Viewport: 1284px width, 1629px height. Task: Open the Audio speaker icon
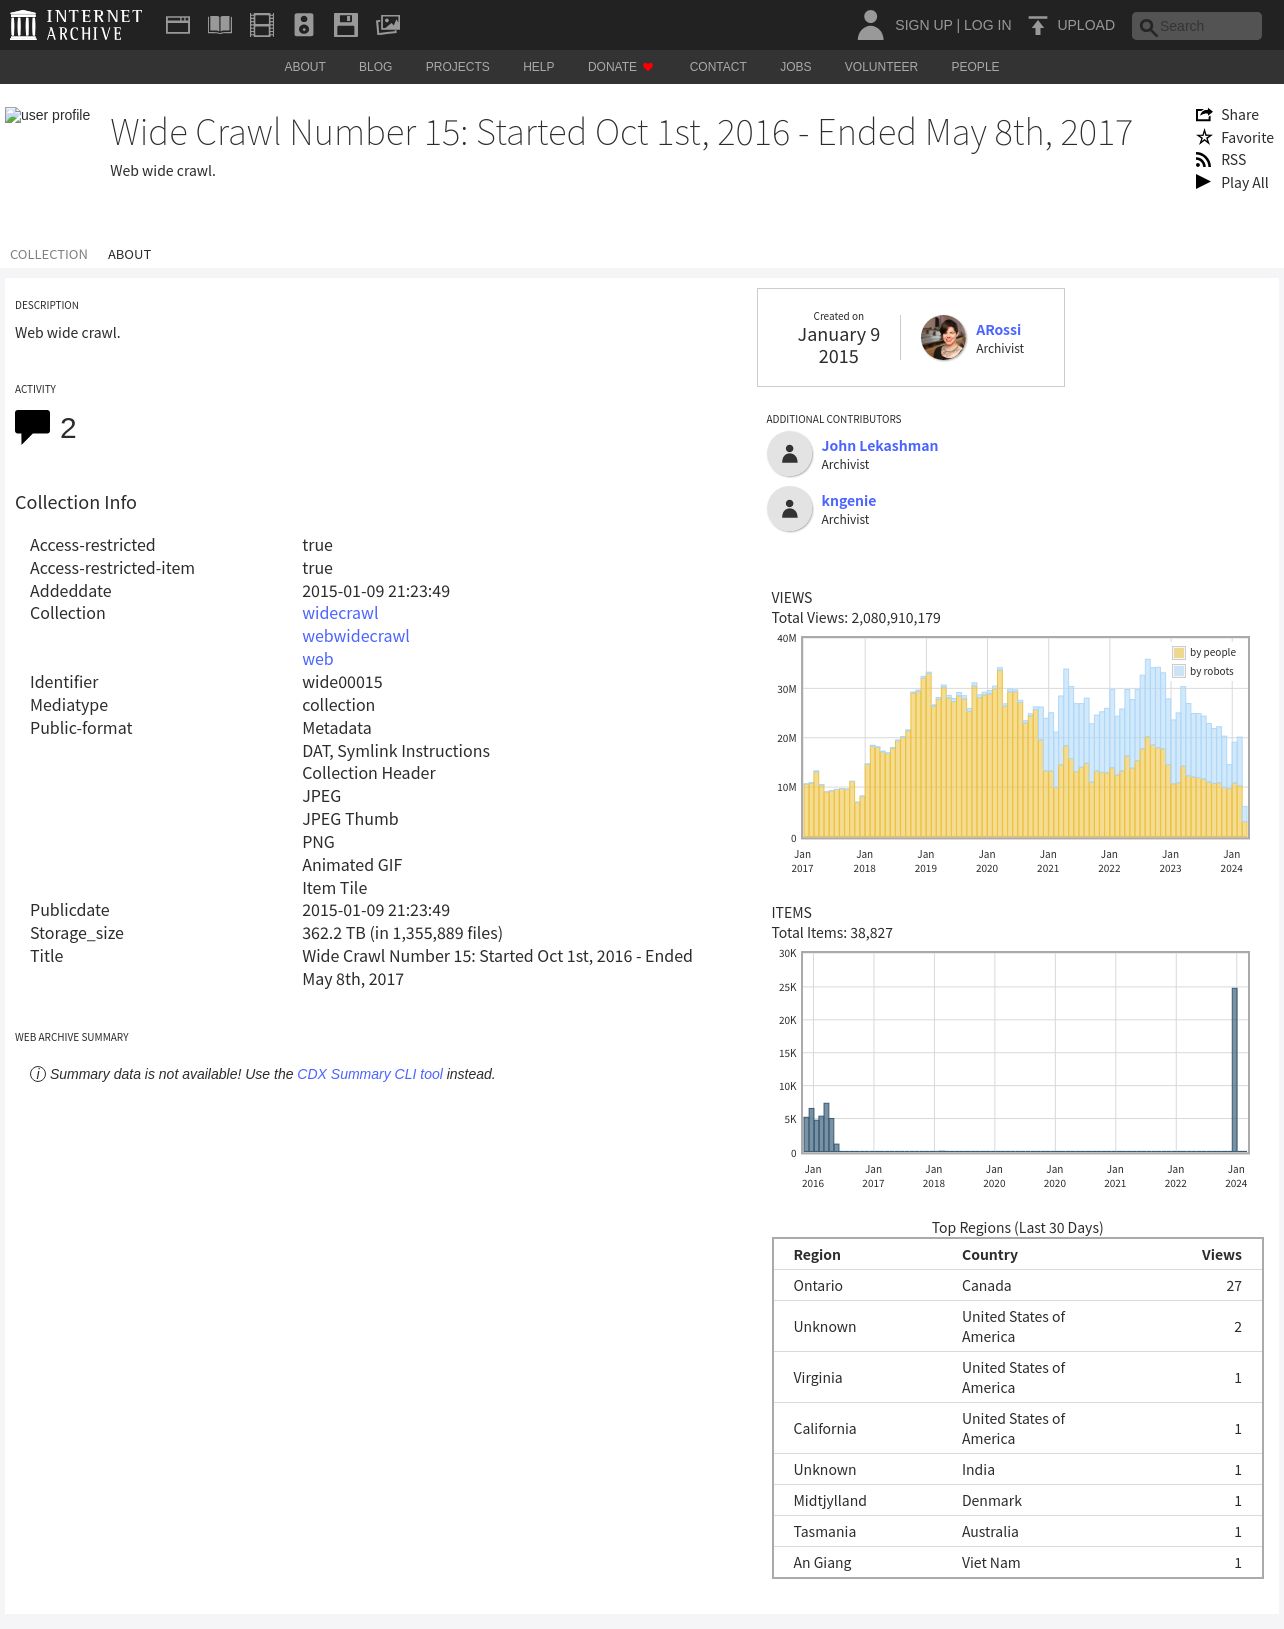pyautogui.click(x=304, y=25)
